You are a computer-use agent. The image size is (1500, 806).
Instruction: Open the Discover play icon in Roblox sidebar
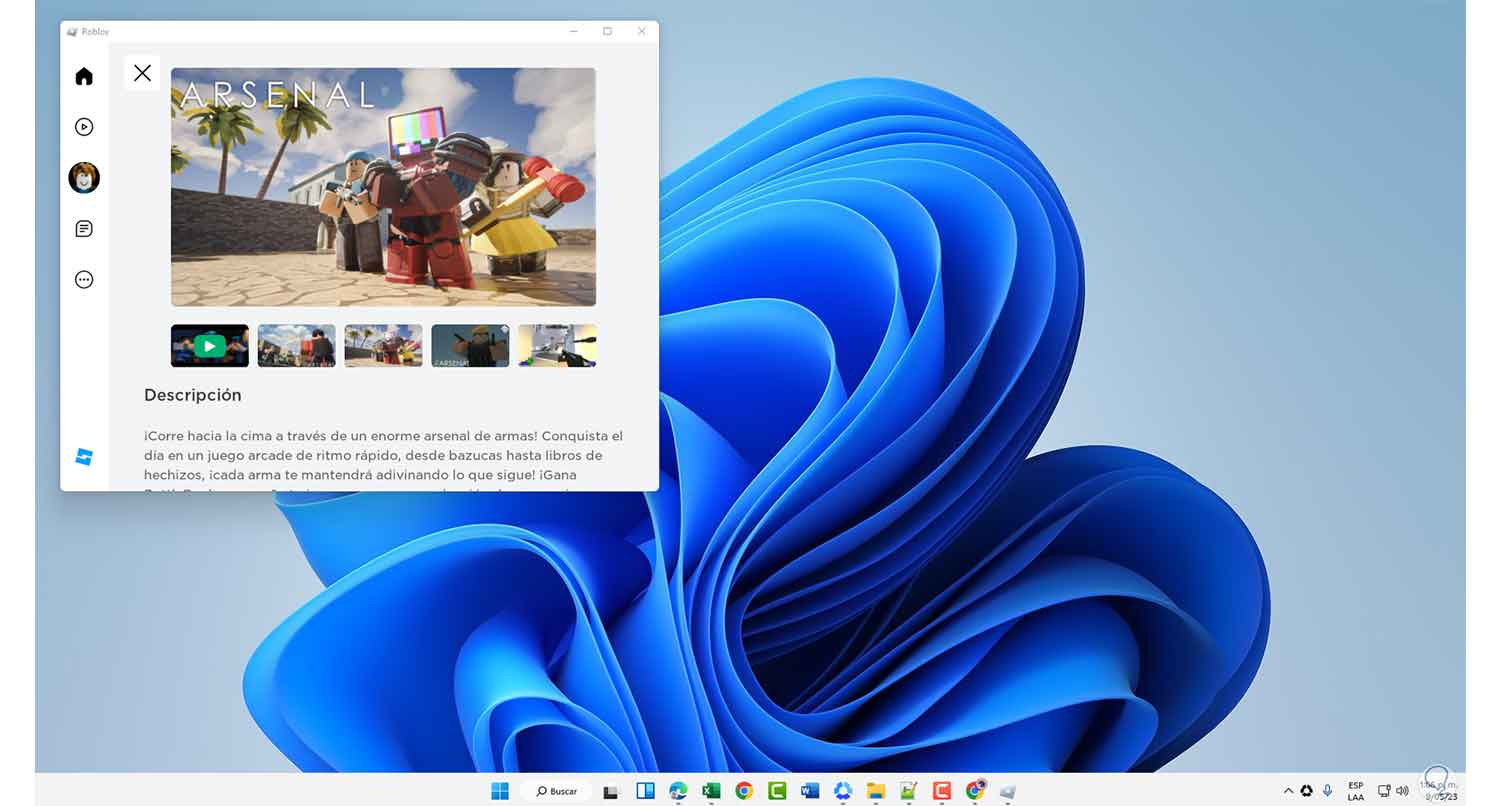coord(84,127)
